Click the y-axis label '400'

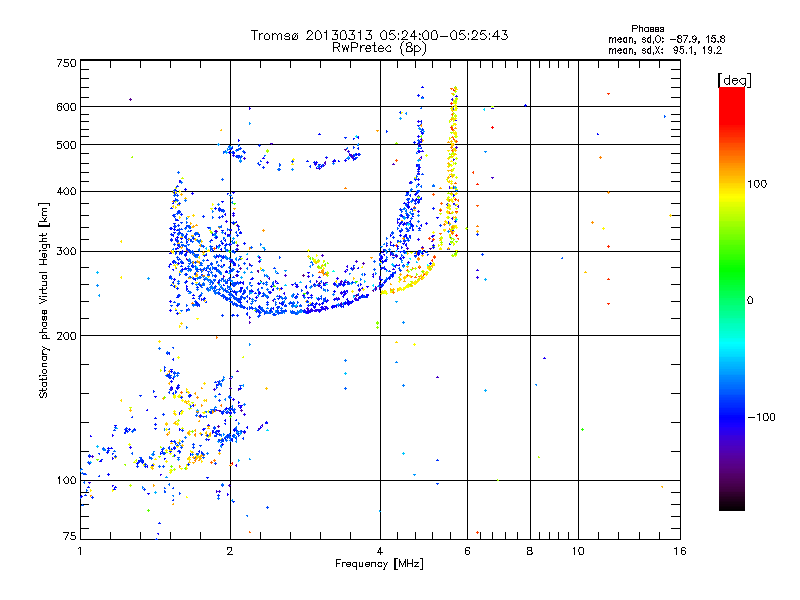point(66,191)
